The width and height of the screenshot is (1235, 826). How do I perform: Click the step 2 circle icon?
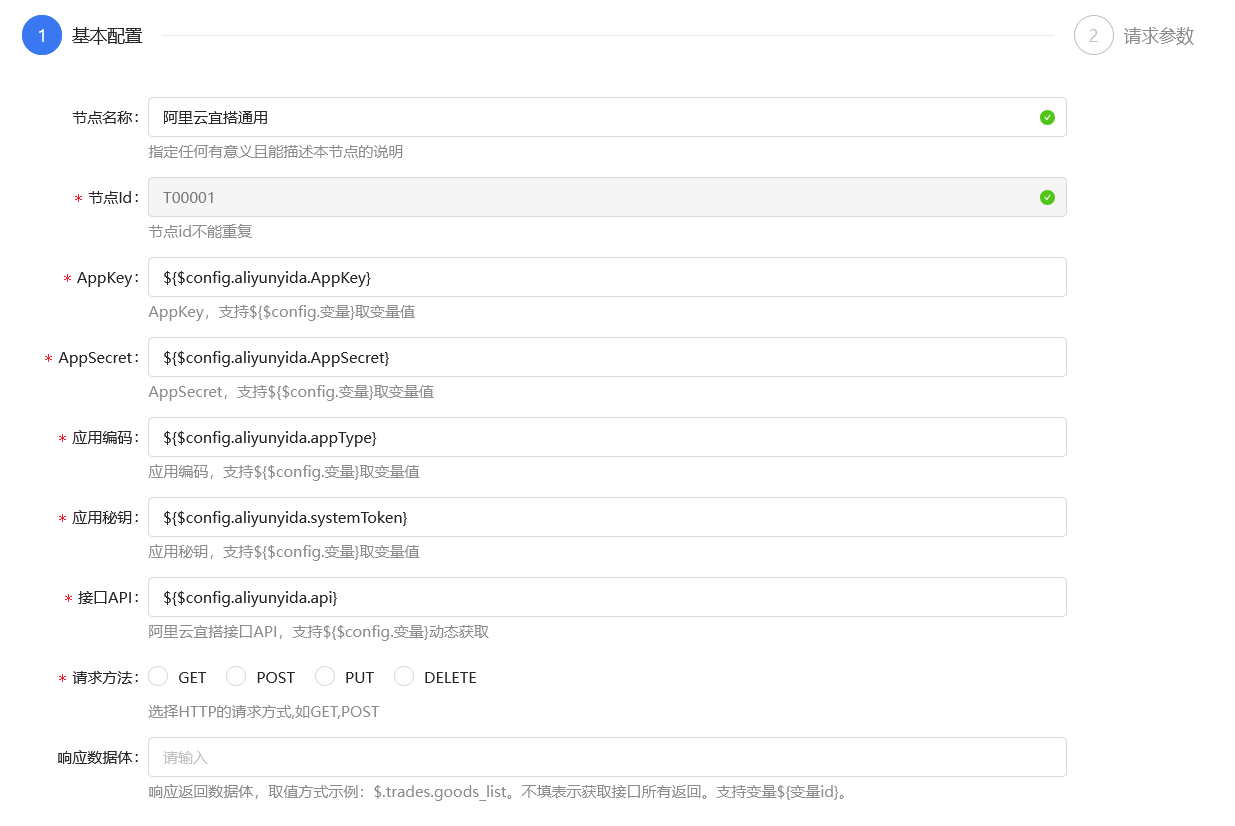(x=1093, y=36)
